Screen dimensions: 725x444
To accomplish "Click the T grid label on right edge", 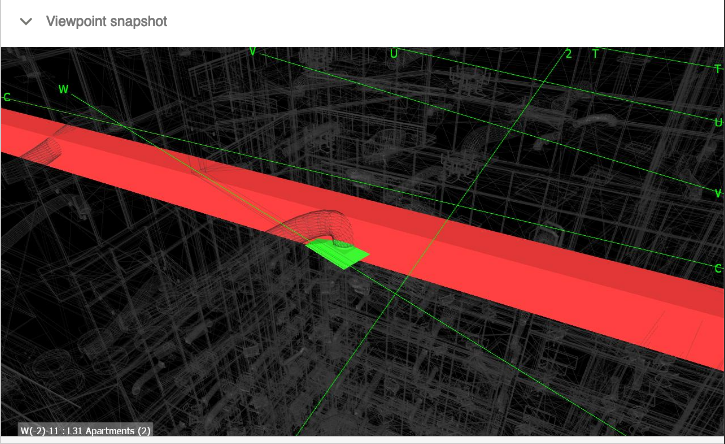I will point(718,69).
